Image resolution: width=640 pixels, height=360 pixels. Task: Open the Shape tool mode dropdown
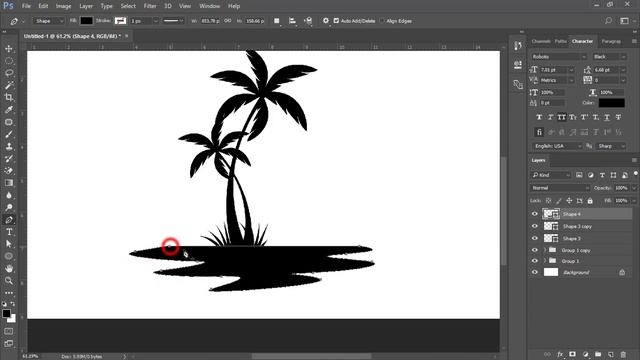[48, 21]
